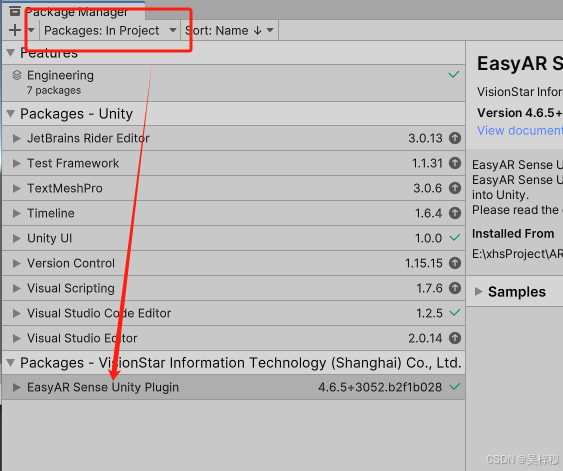Screen dimensions: 563x471
Task: Click the Engineering layers icon
Action: coord(17,75)
